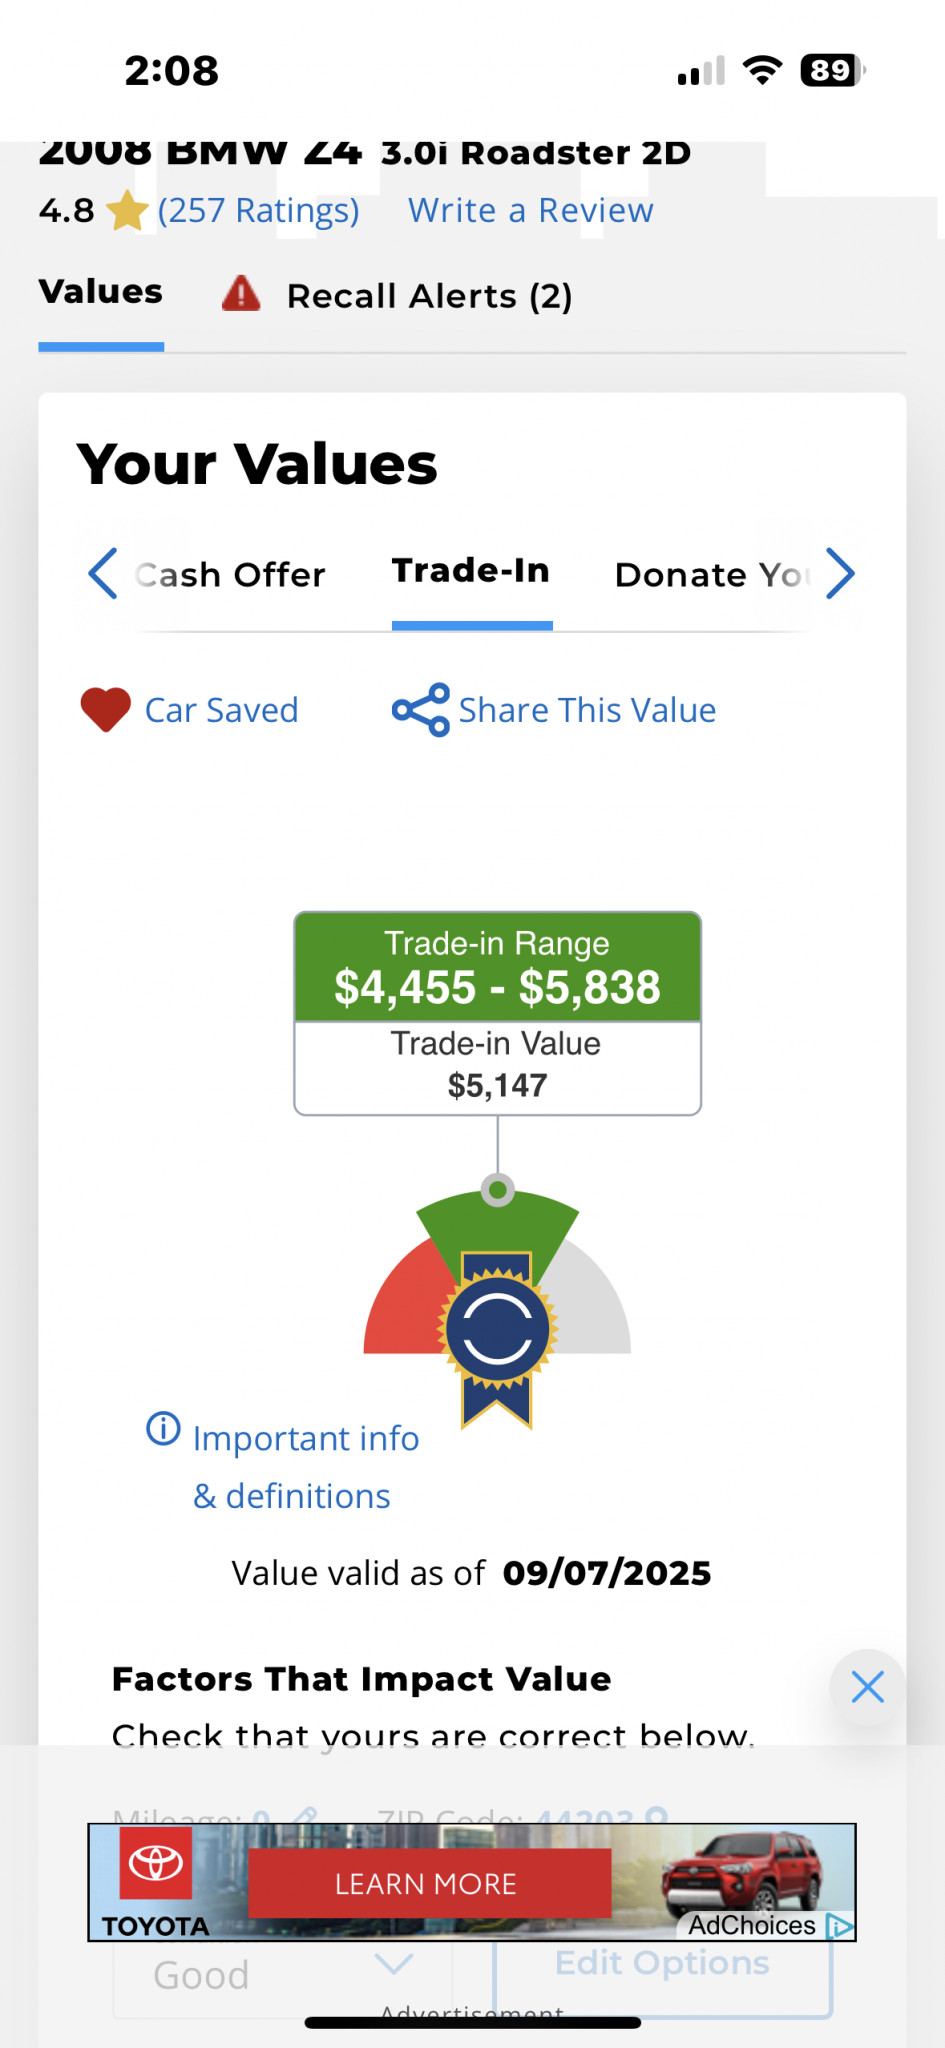Click the gold star rating icon
This screenshot has width=945, height=2048.
128,211
